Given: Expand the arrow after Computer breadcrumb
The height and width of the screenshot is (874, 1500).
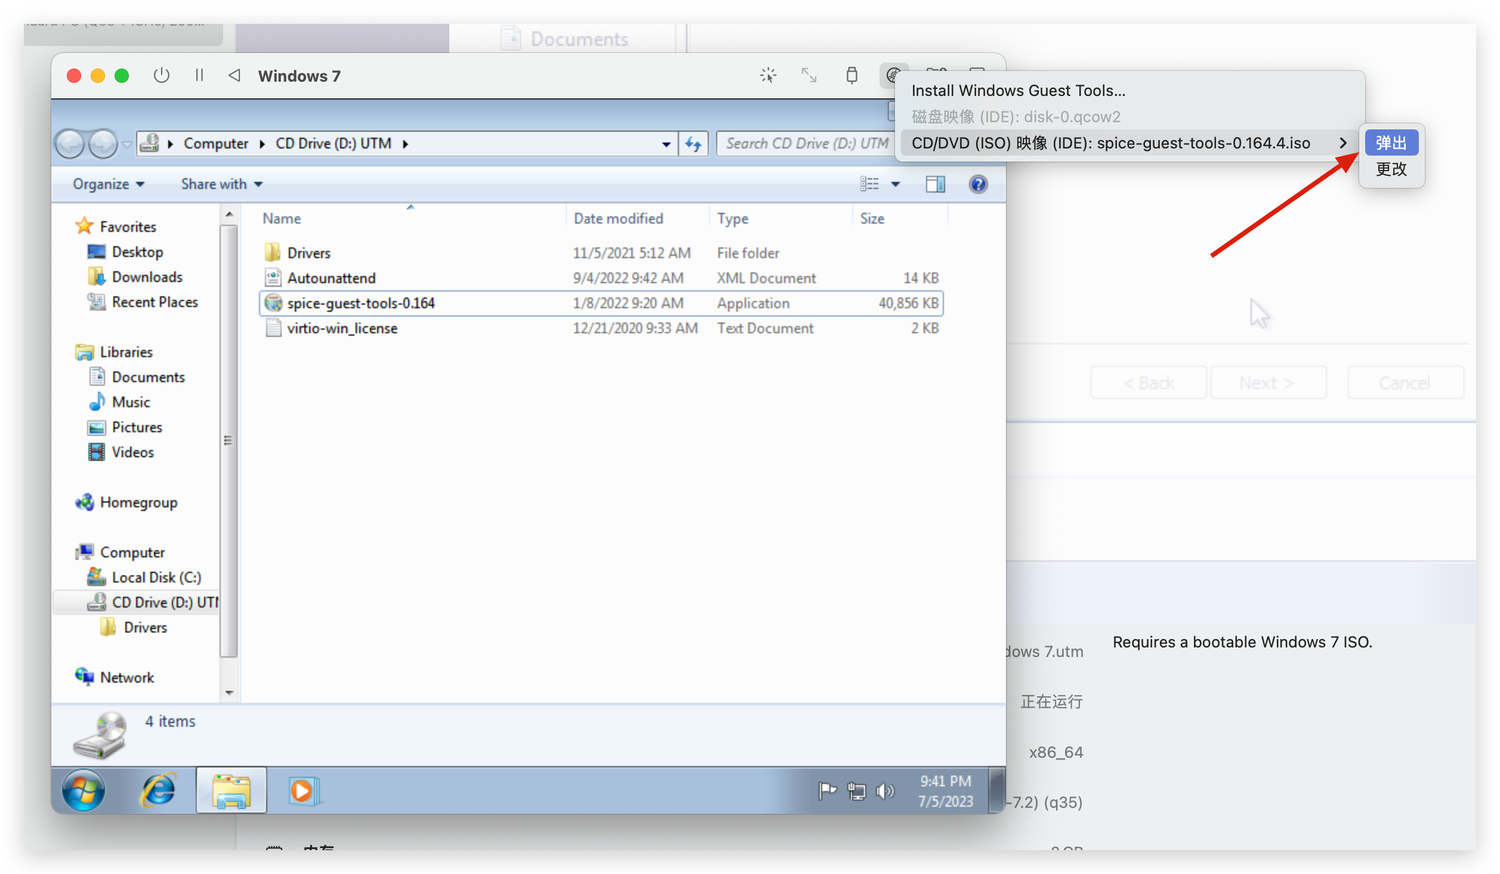Looking at the screenshot, I should (262, 143).
